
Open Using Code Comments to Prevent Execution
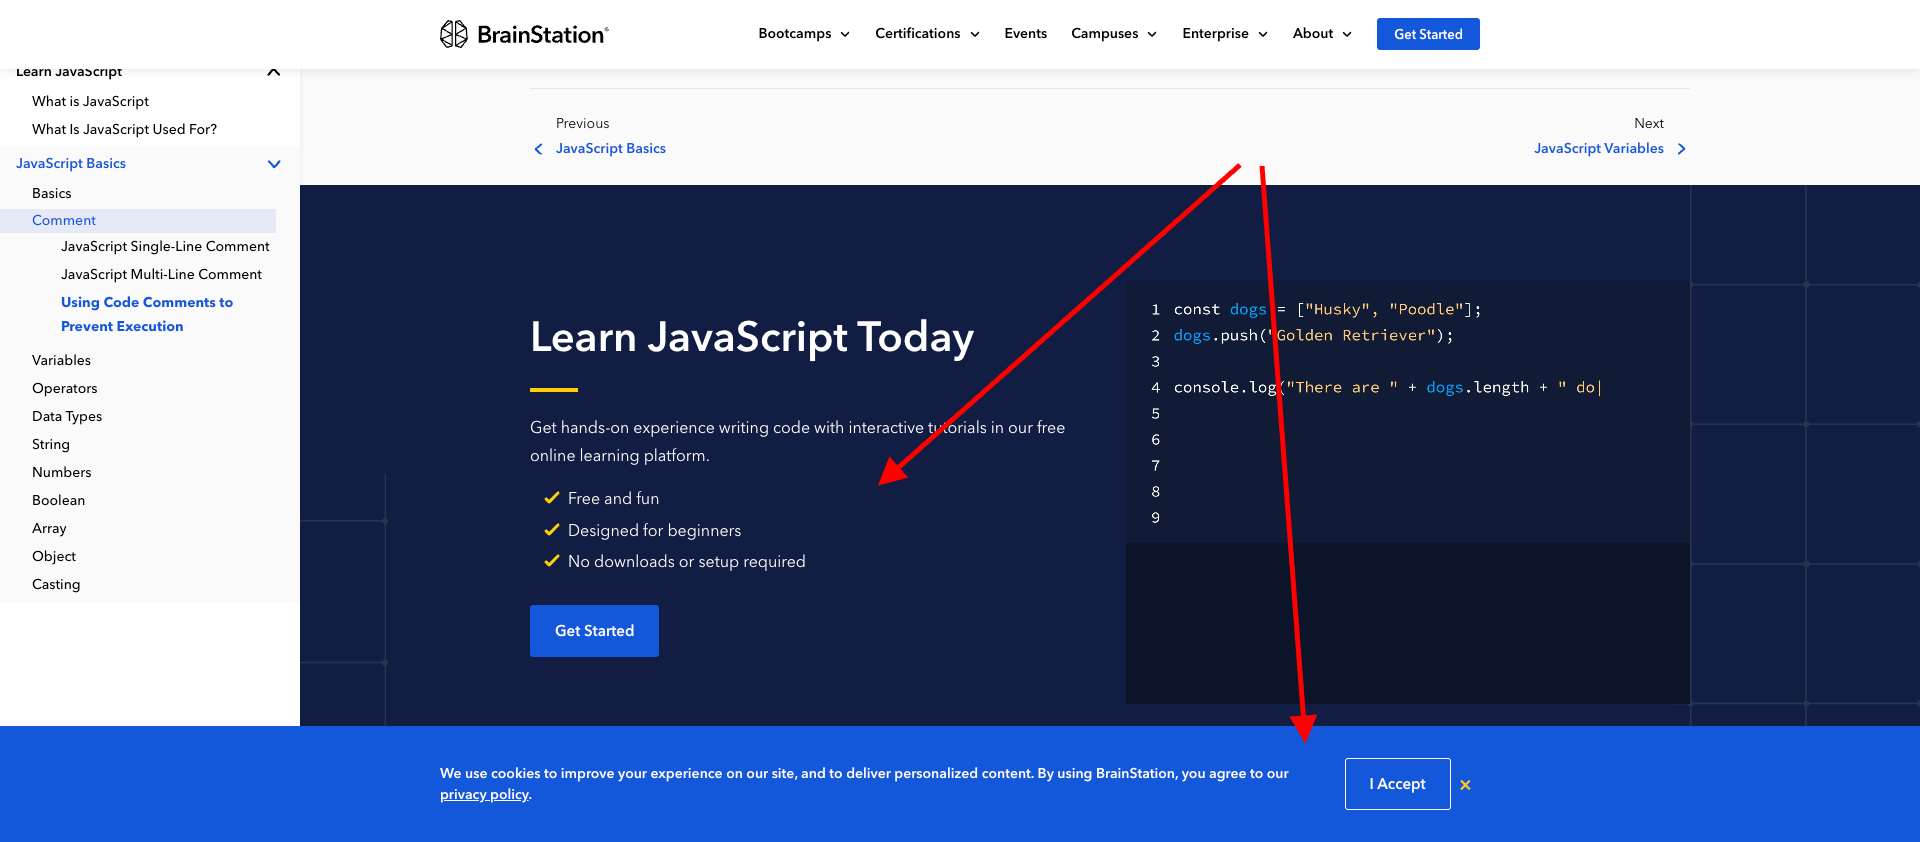[147, 314]
